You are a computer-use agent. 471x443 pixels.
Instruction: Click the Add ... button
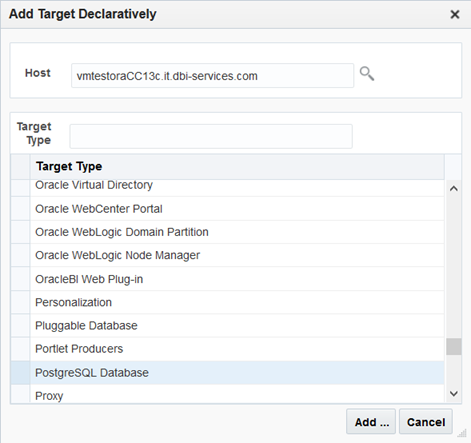pos(371,422)
